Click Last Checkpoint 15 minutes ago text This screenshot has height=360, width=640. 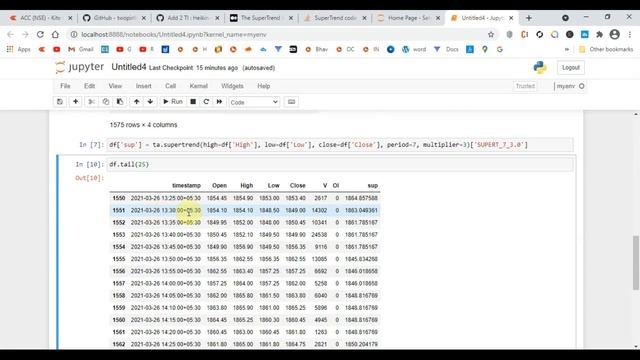click(193, 68)
